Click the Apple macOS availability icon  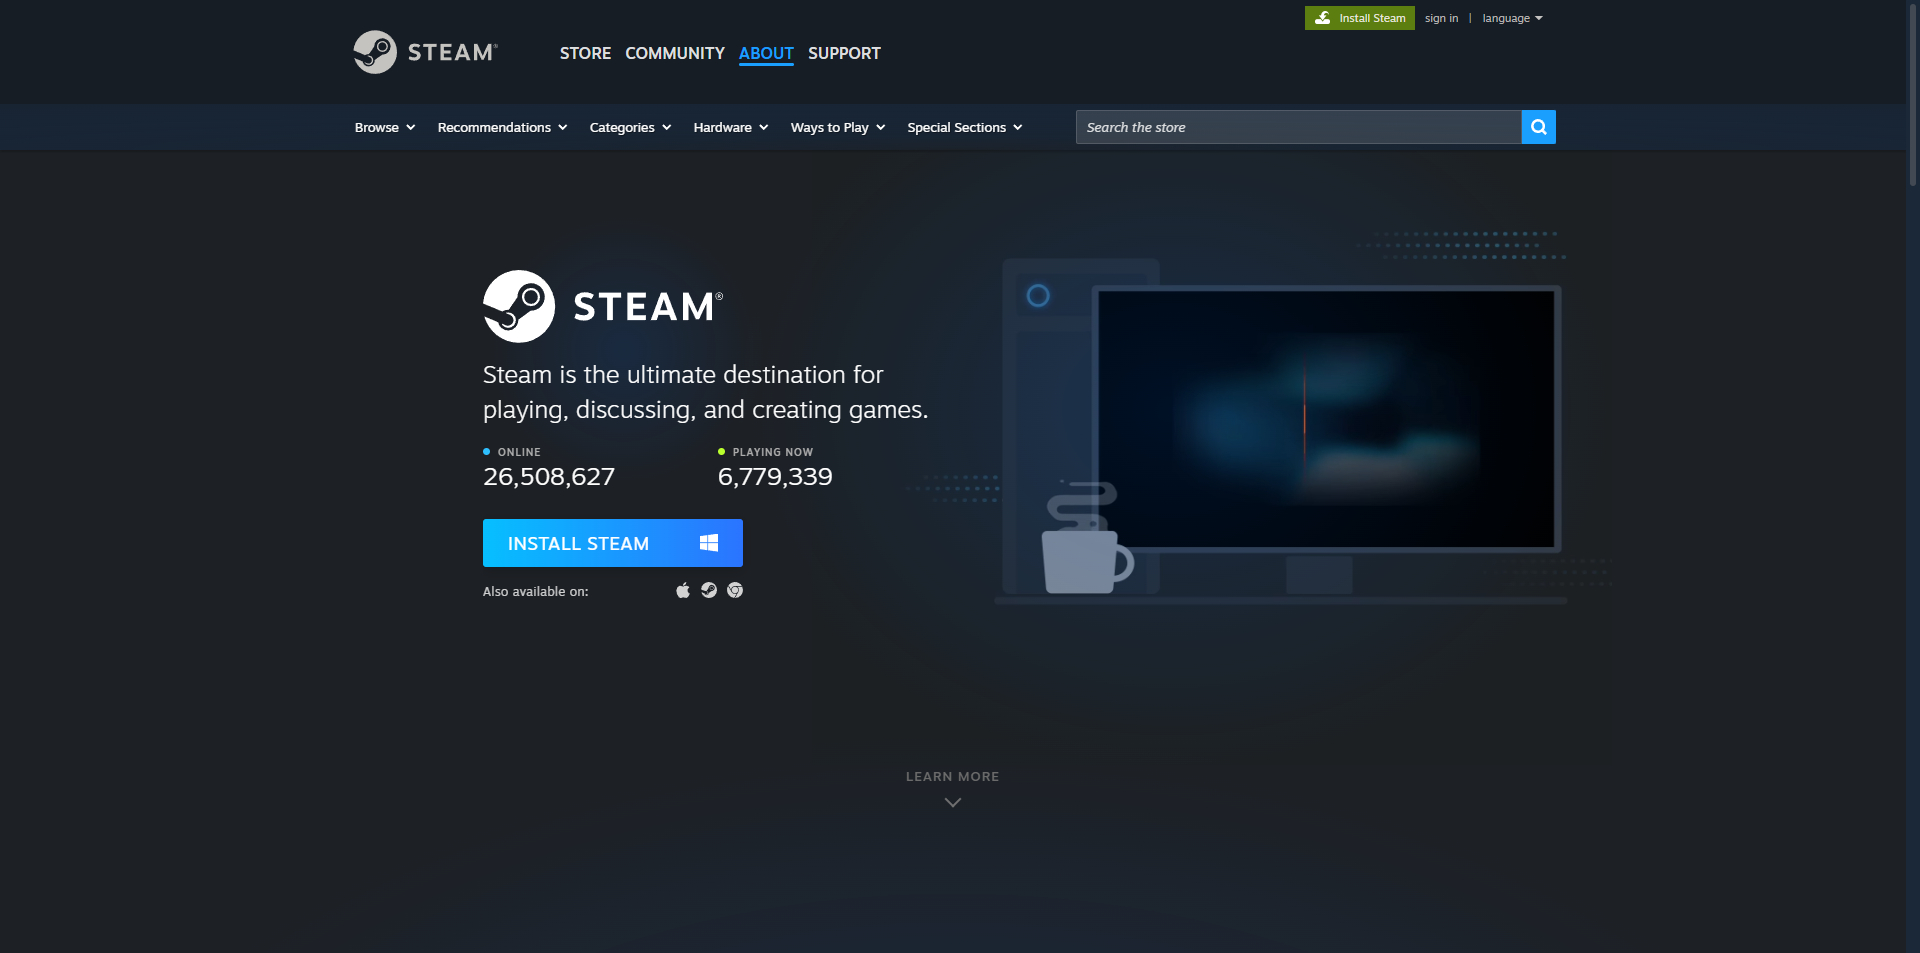tap(683, 590)
